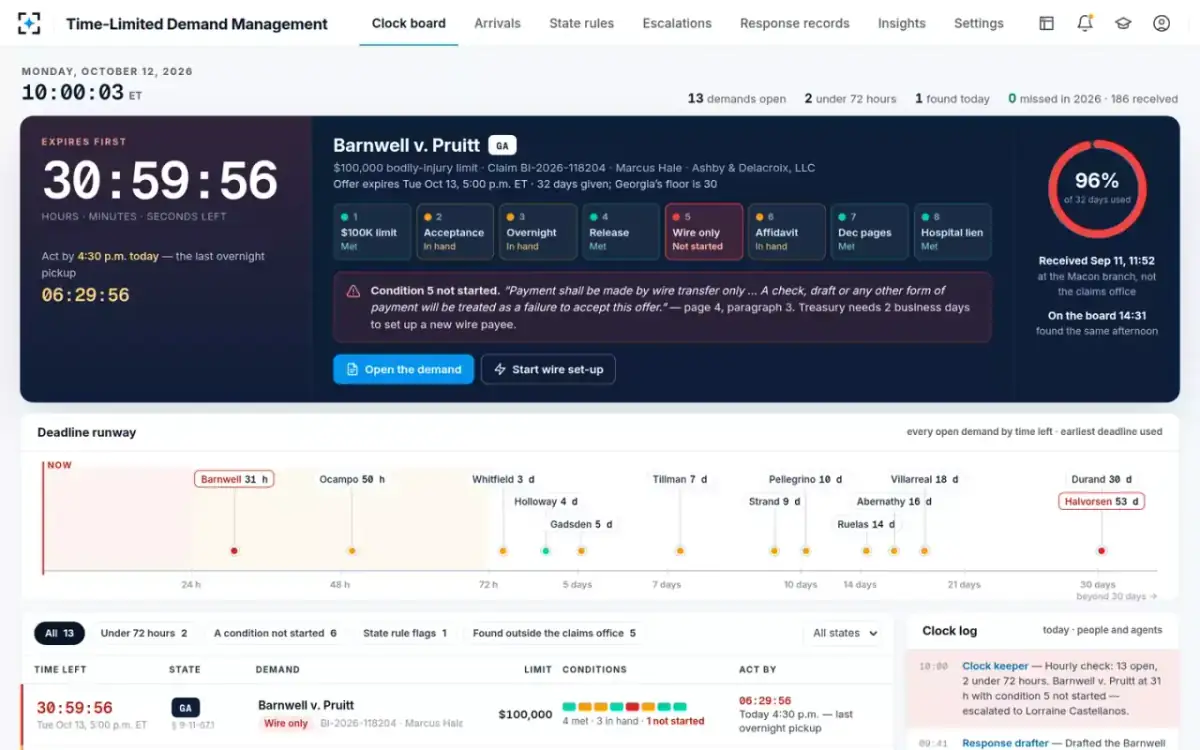This screenshot has height=750, width=1200.
Task: Click the STATE column header
Action: [185, 669]
